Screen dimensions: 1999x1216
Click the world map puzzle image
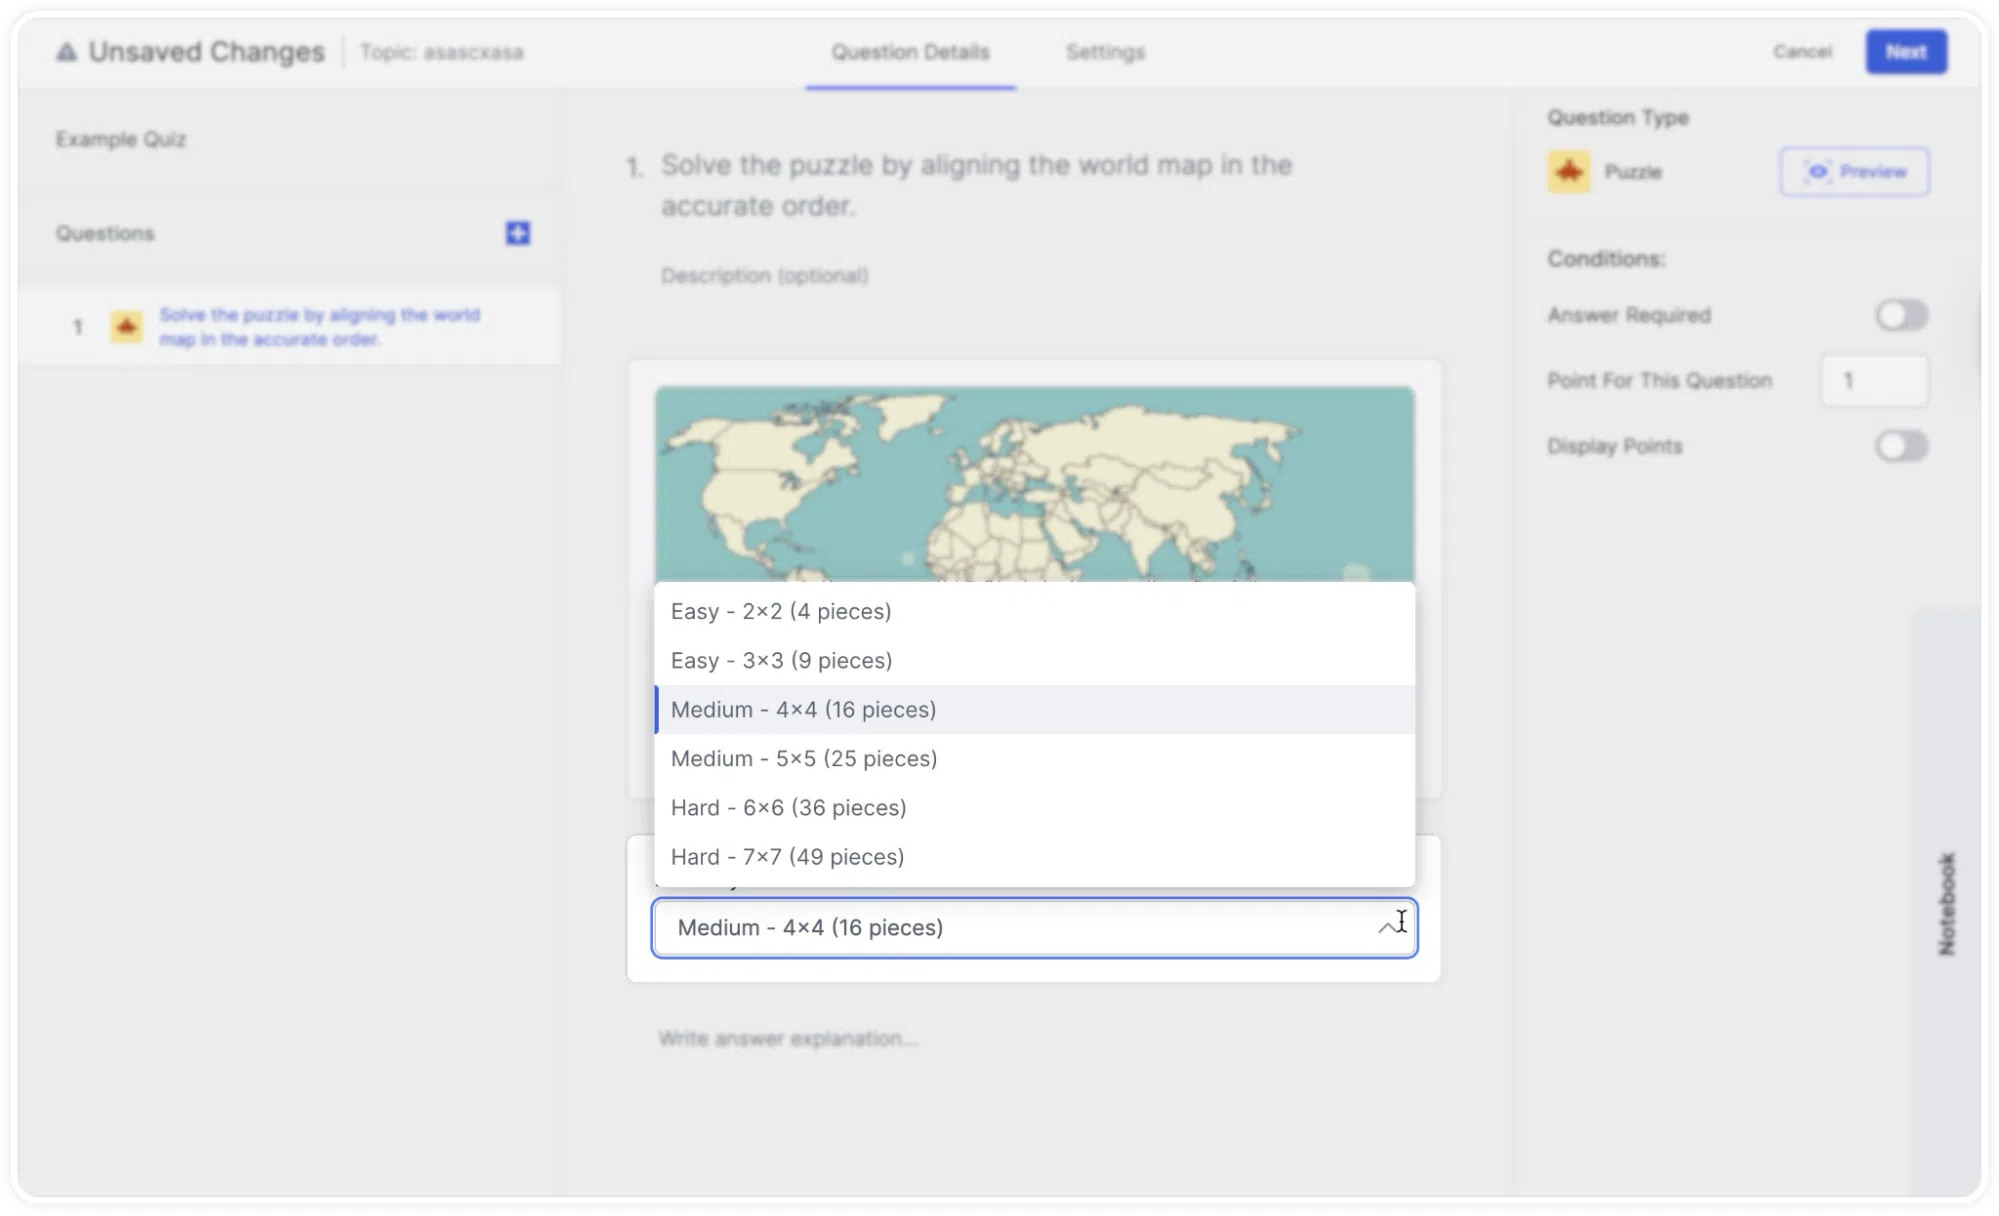coord(1034,484)
